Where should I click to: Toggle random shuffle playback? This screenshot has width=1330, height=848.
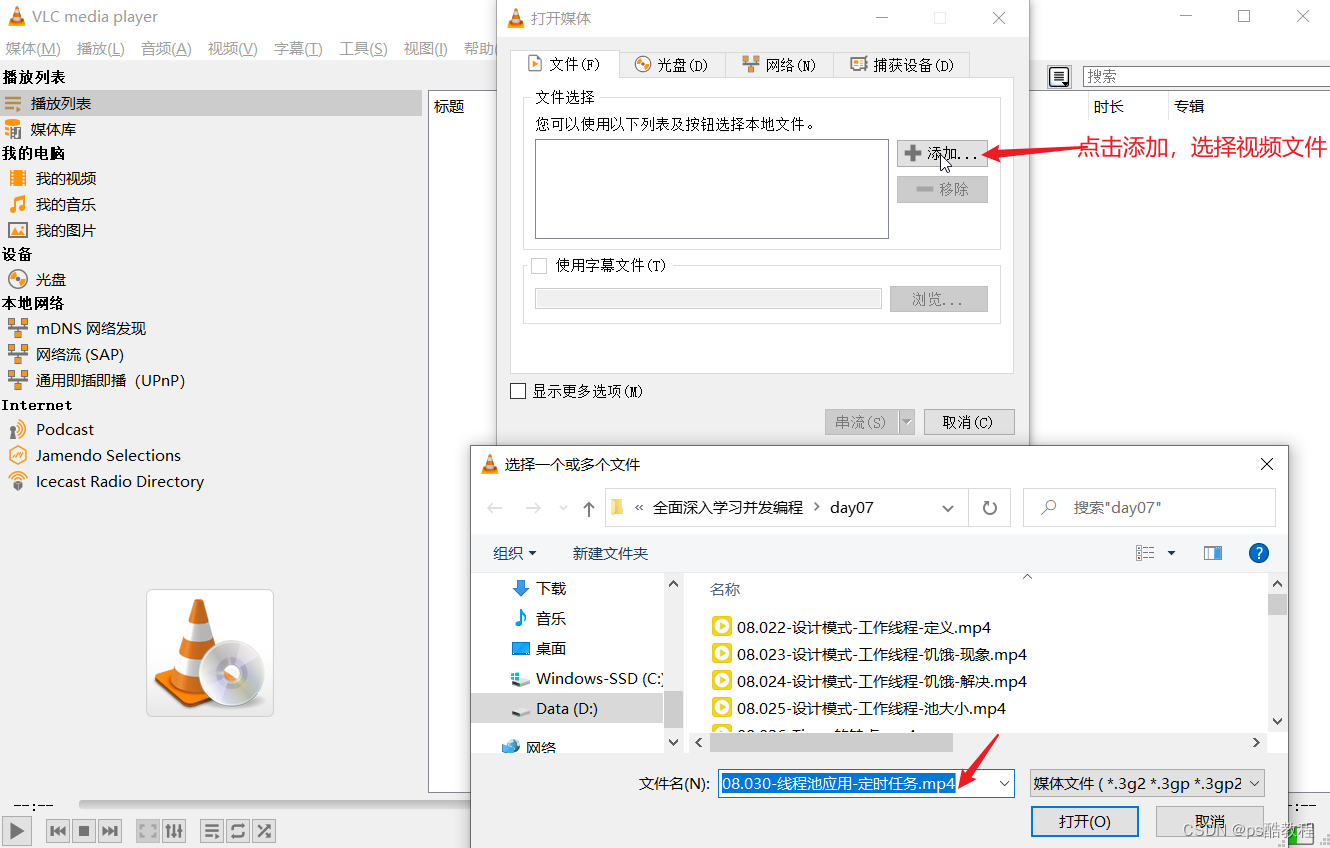coord(264,831)
